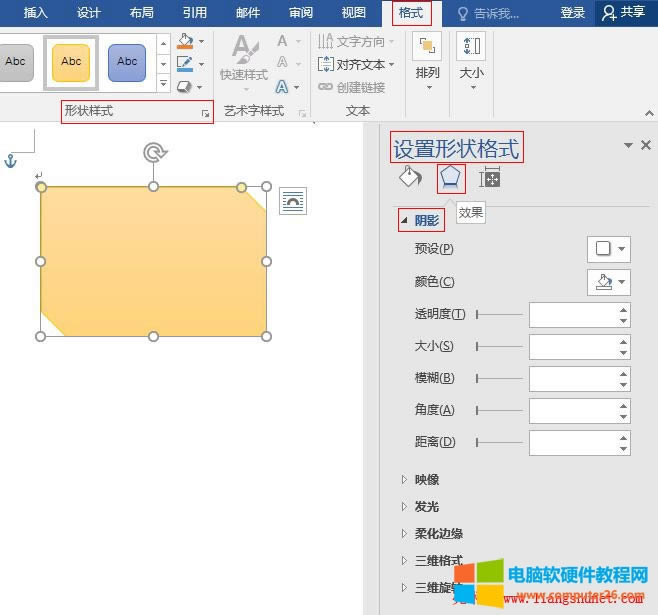Open the shadow Presets dropdown
This screenshot has width=658, height=615.
pos(608,249)
